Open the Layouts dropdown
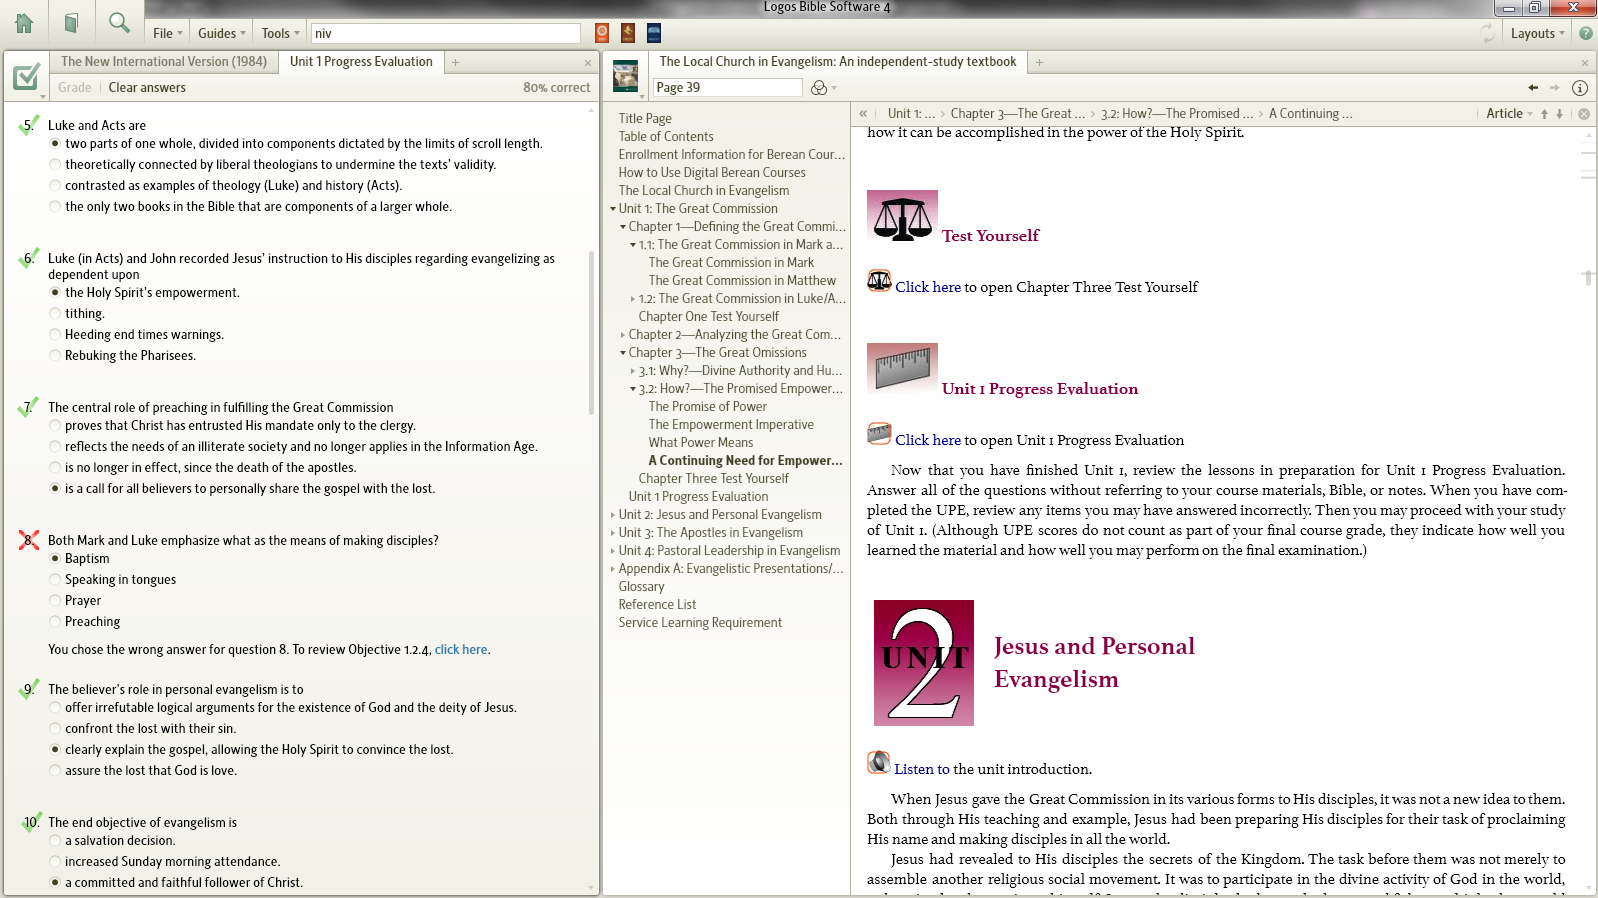This screenshot has height=898, width=1598. (x=1537, y=33)
